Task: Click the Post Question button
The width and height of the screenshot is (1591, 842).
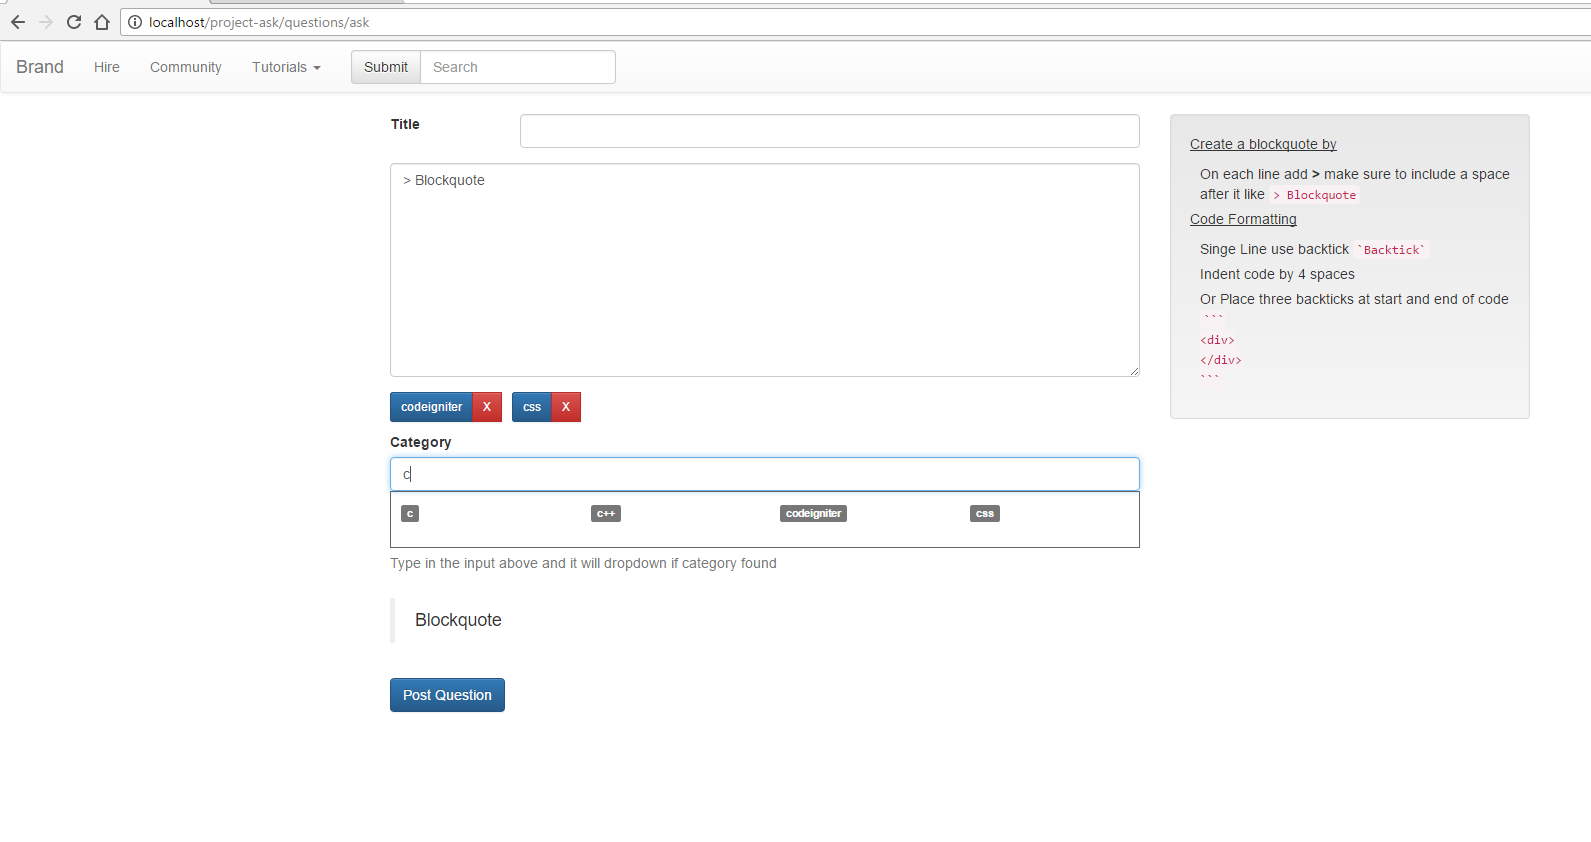Action: pos(447,695)
